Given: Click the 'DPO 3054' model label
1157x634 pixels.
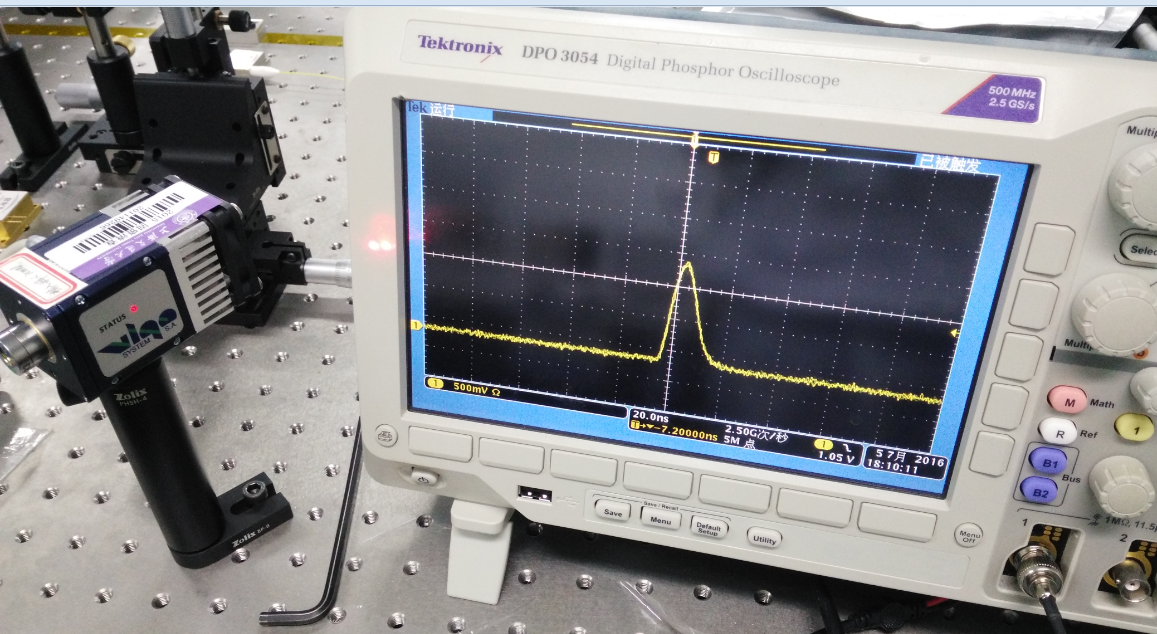Looking at the screenshot, I should pos(560,55).
